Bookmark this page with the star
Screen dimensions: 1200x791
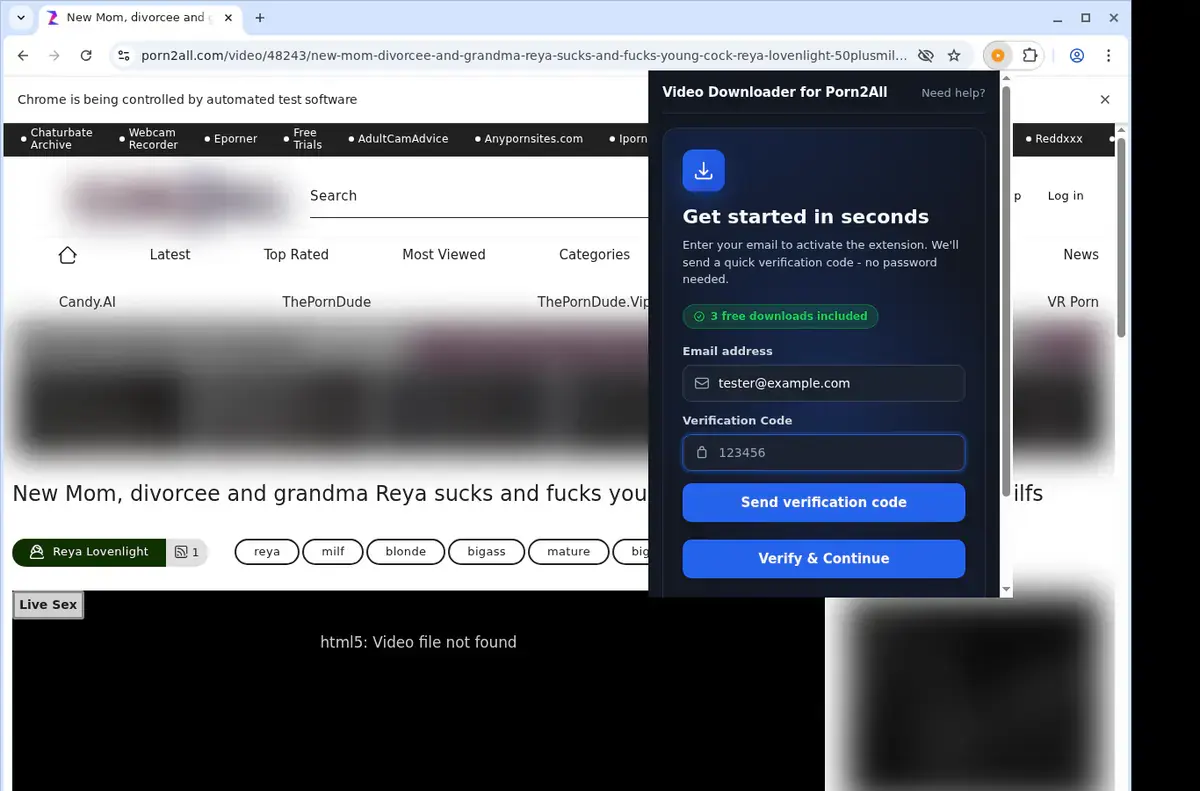[x=954, y=56]
